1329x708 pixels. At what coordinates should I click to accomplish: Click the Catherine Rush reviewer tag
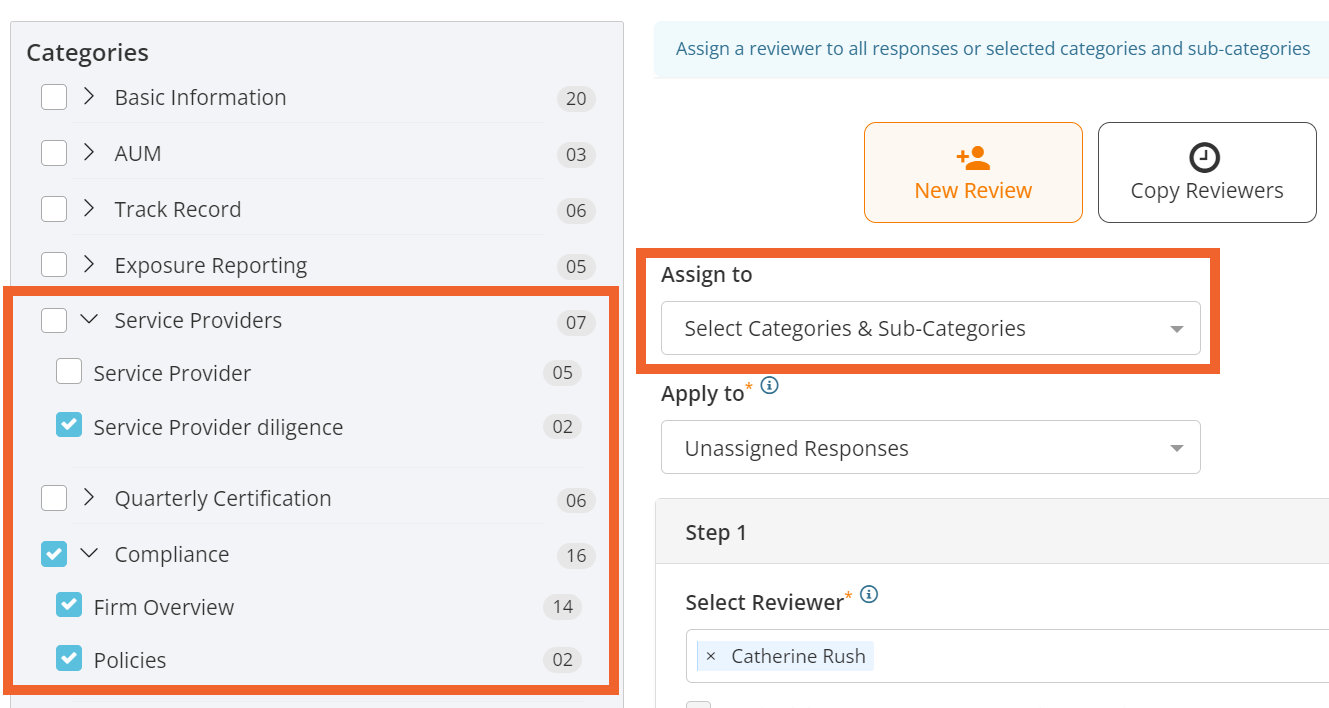tap(786, 656)
